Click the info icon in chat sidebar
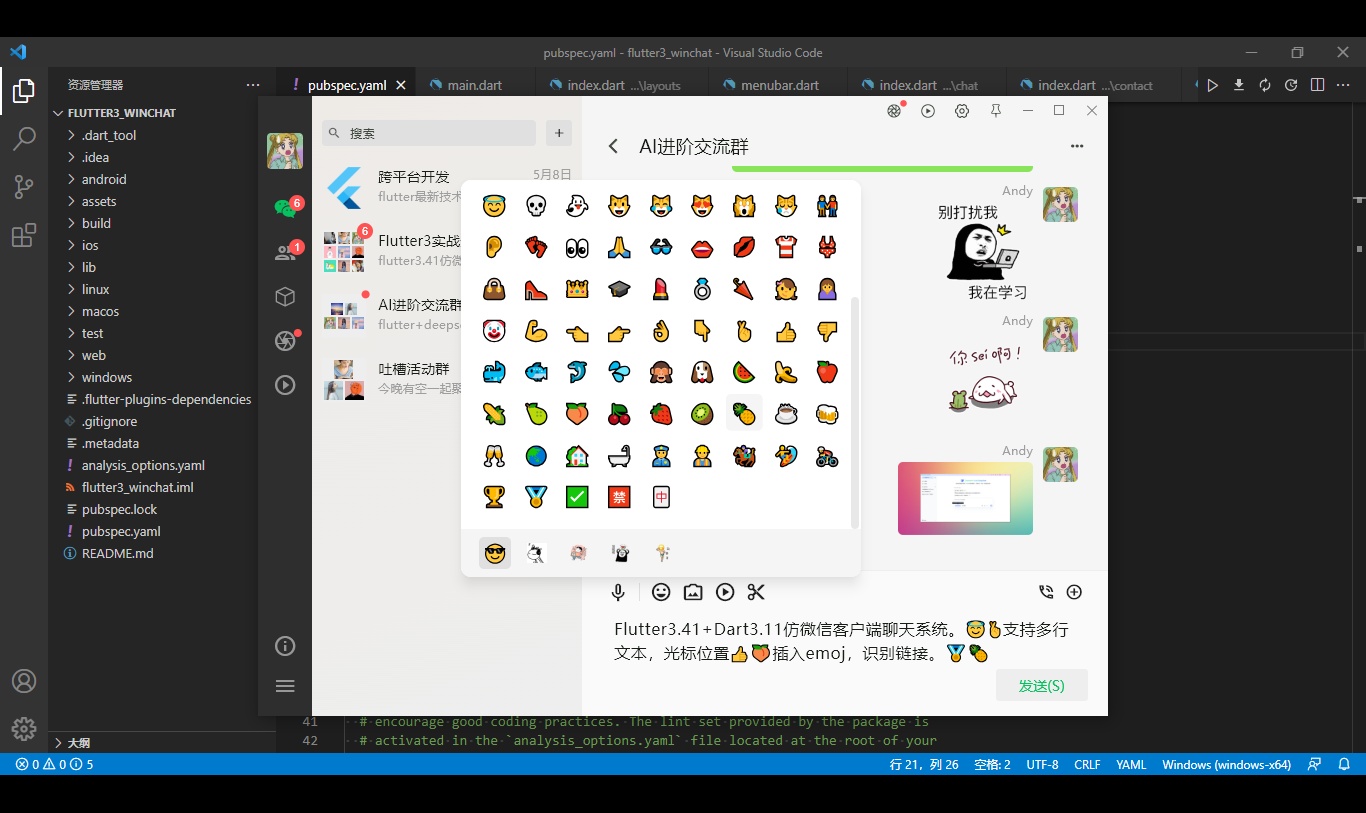The image size is (1366, 813). pos(285,646)
